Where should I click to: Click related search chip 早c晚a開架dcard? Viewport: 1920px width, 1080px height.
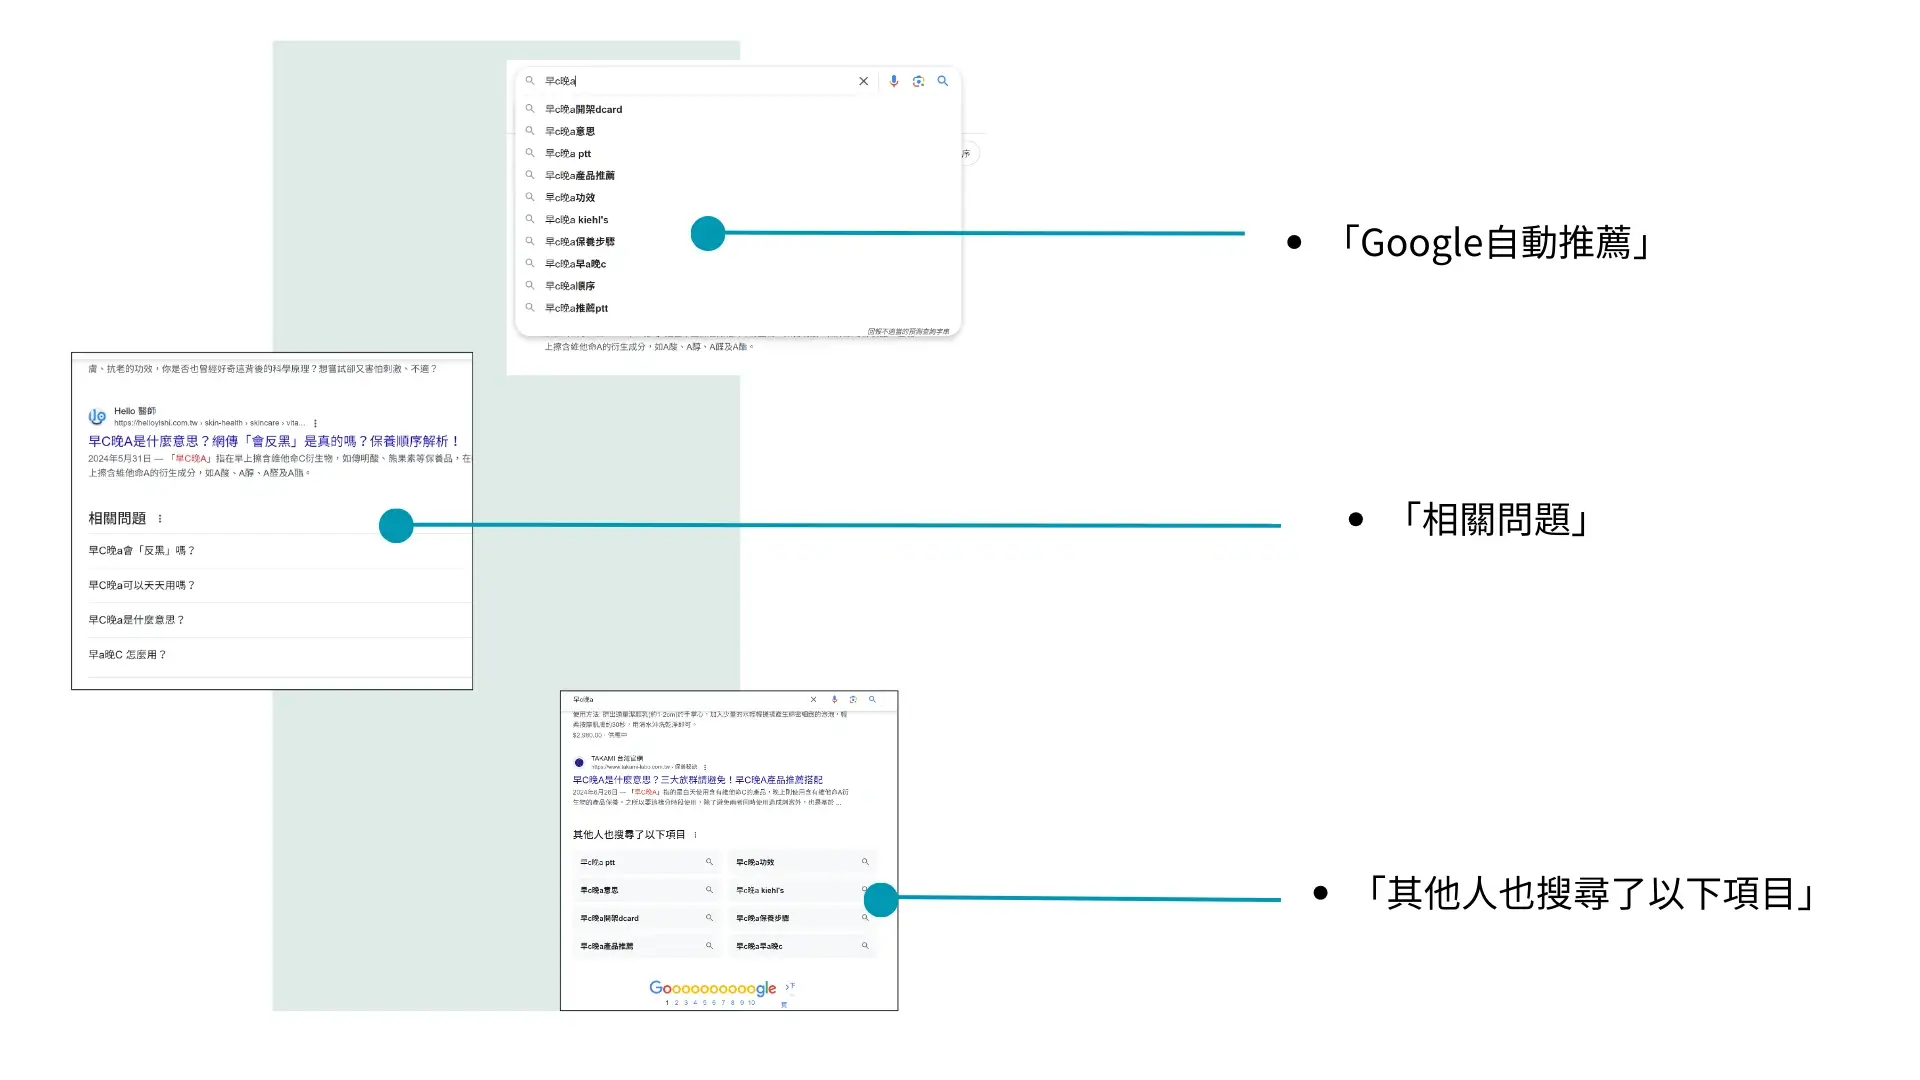coord(647,918)
